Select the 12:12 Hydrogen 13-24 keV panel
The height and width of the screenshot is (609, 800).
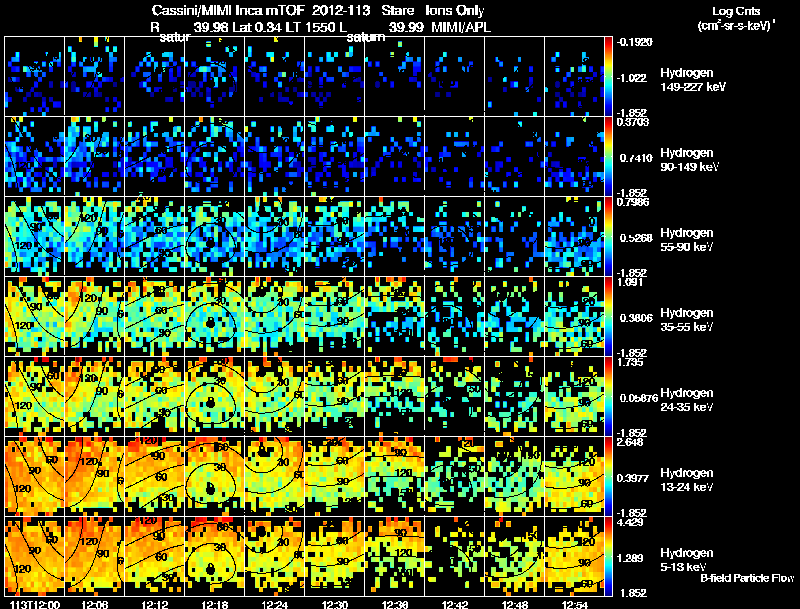[155, 476]
